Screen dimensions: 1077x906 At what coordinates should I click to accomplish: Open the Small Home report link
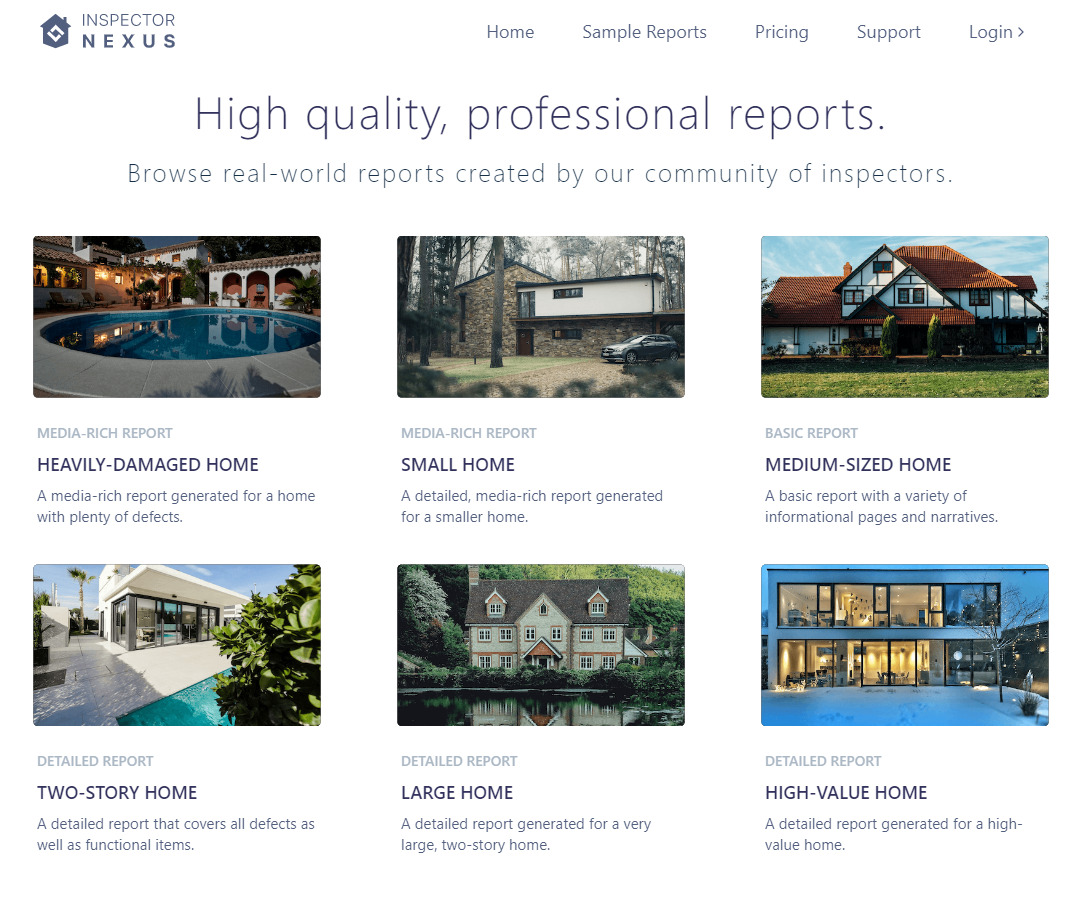click(458, 464)
